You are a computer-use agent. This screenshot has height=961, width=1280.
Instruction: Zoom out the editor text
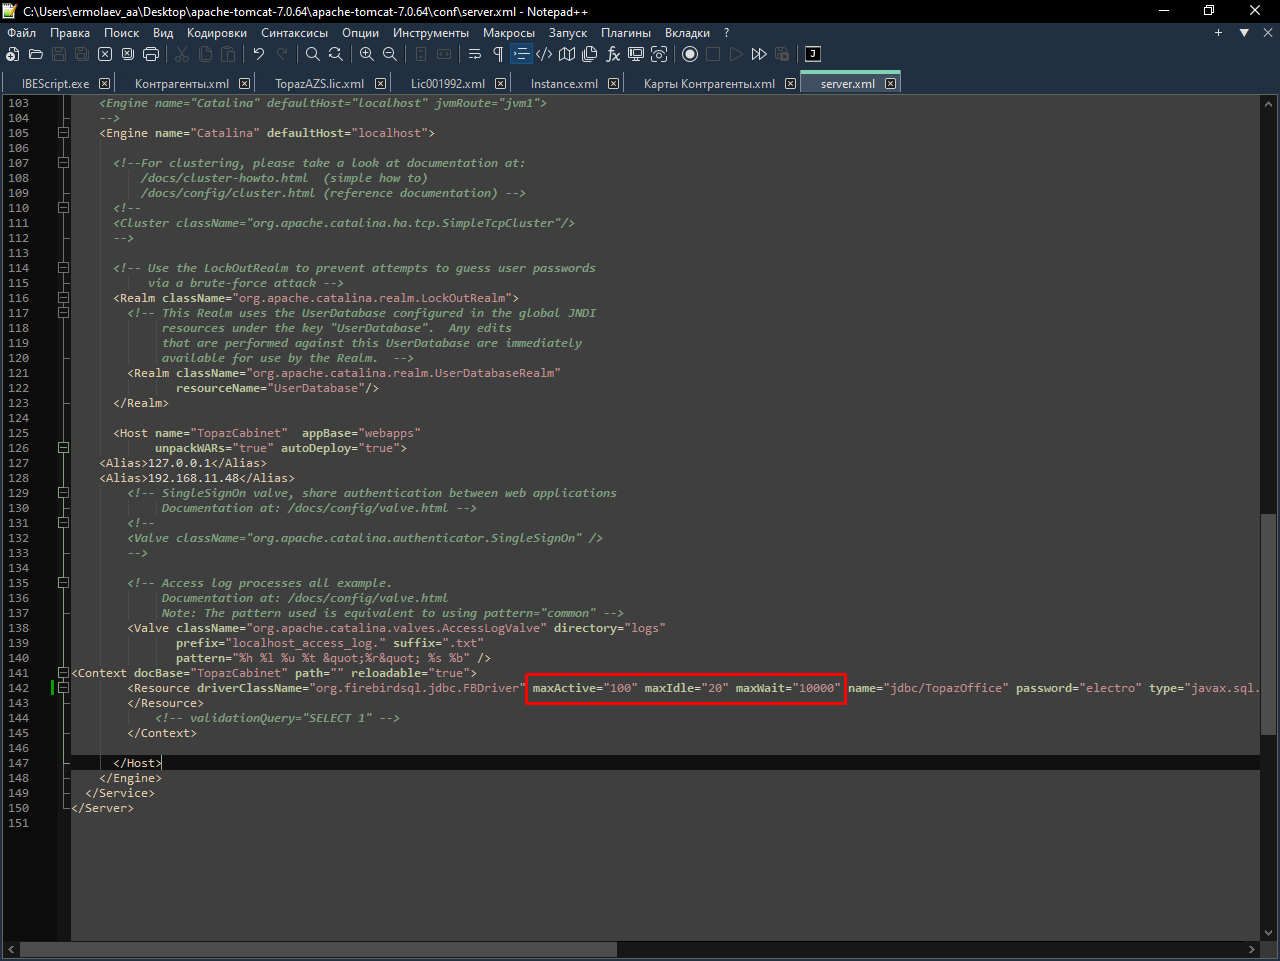click(390, 54)
